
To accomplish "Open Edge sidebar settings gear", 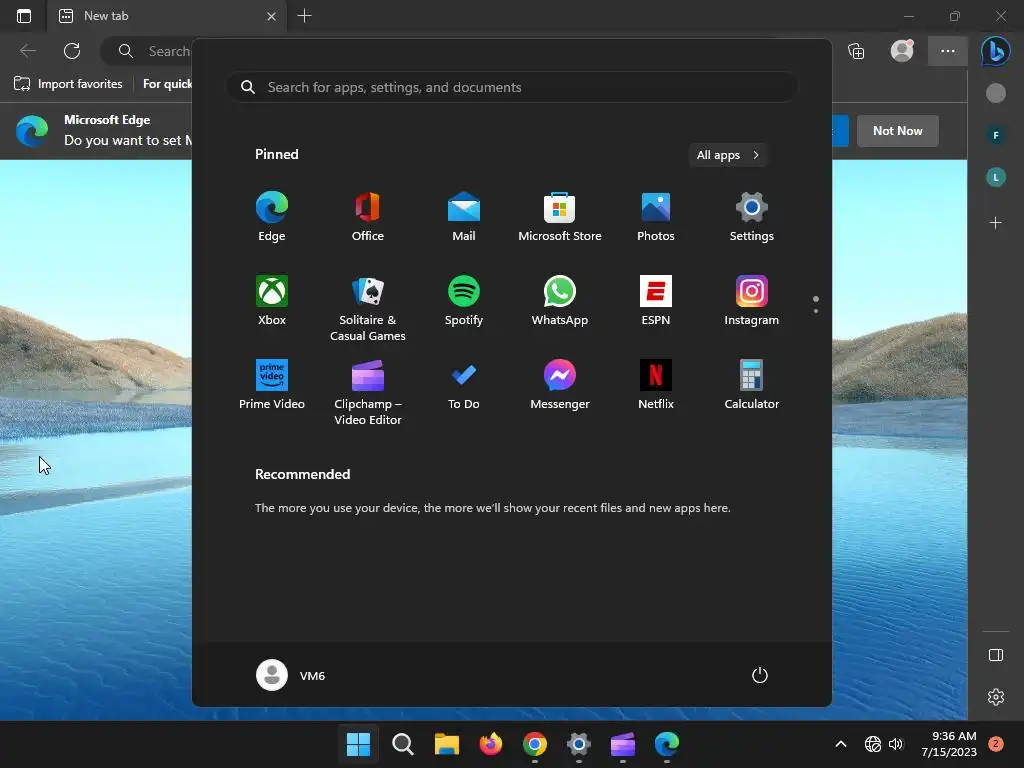I will tap(995, 697).
